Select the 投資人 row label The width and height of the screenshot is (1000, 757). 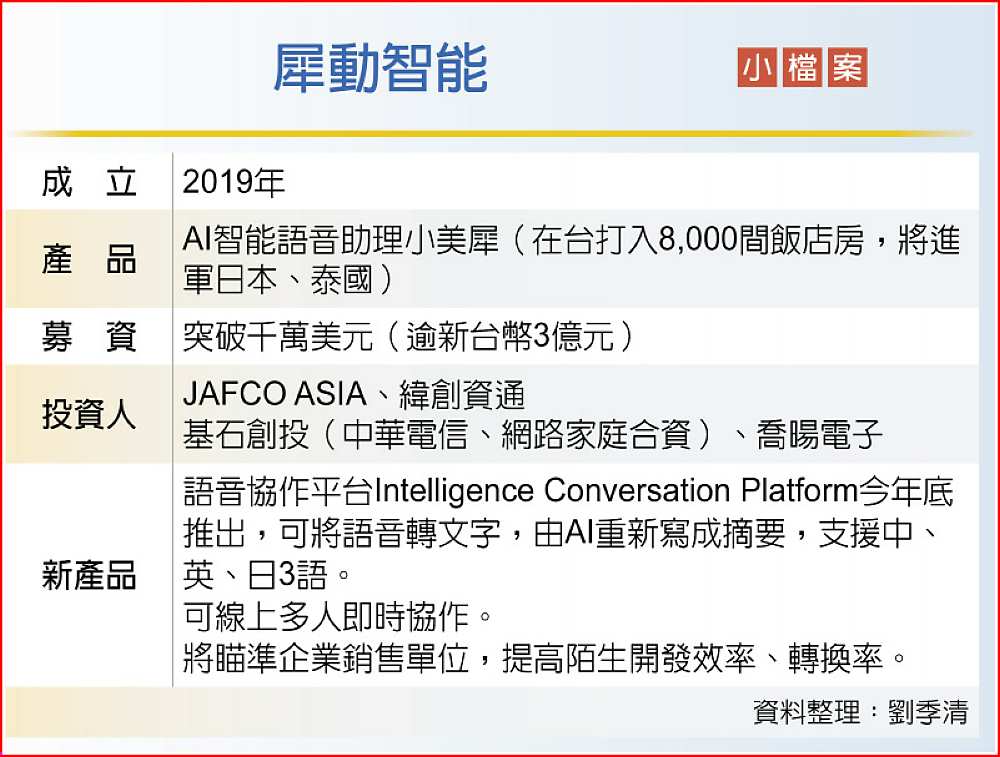point(89,414)
